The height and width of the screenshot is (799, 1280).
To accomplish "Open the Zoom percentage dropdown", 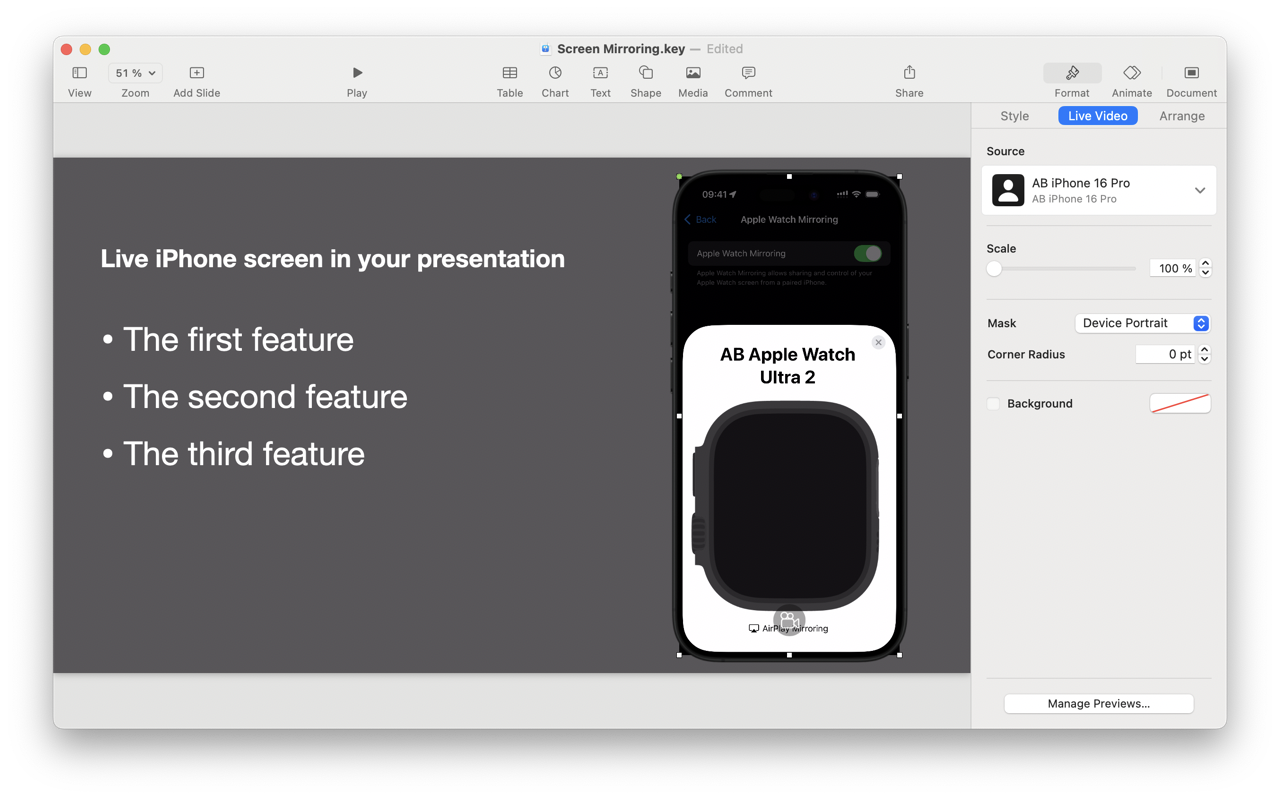I will 135,72.
